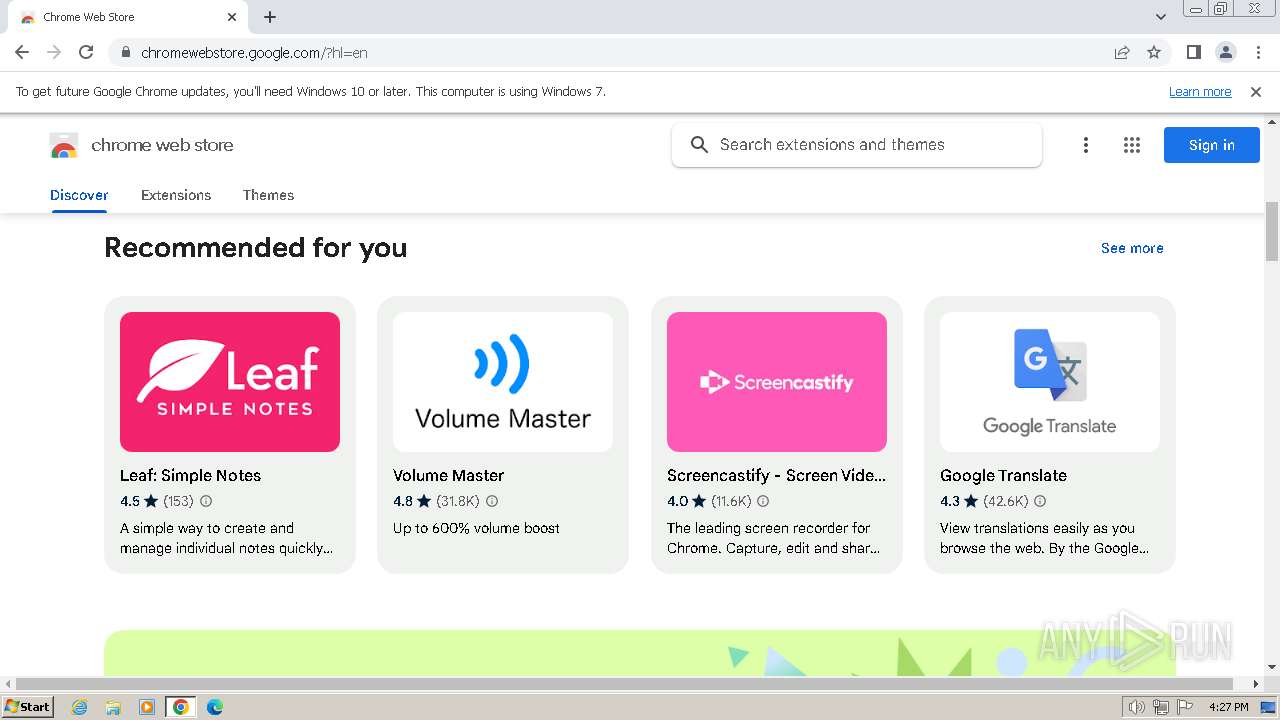The image size is (1280, 720).
Task: Select the Discover tab
Action: click(79, 195)
